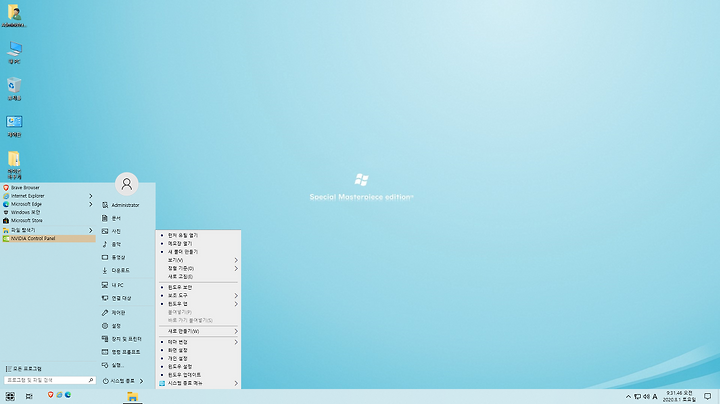
Task: Show hidden tray icons chevron
Action: (628, 397)
